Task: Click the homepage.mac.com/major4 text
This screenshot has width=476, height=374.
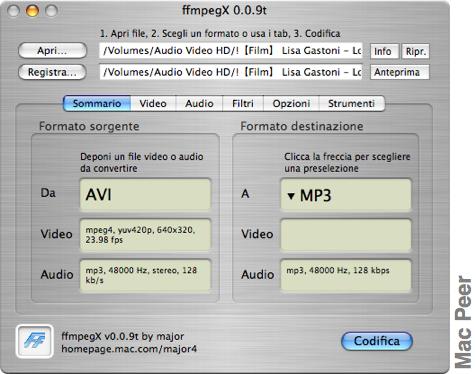Action: [x=129, y=349]
